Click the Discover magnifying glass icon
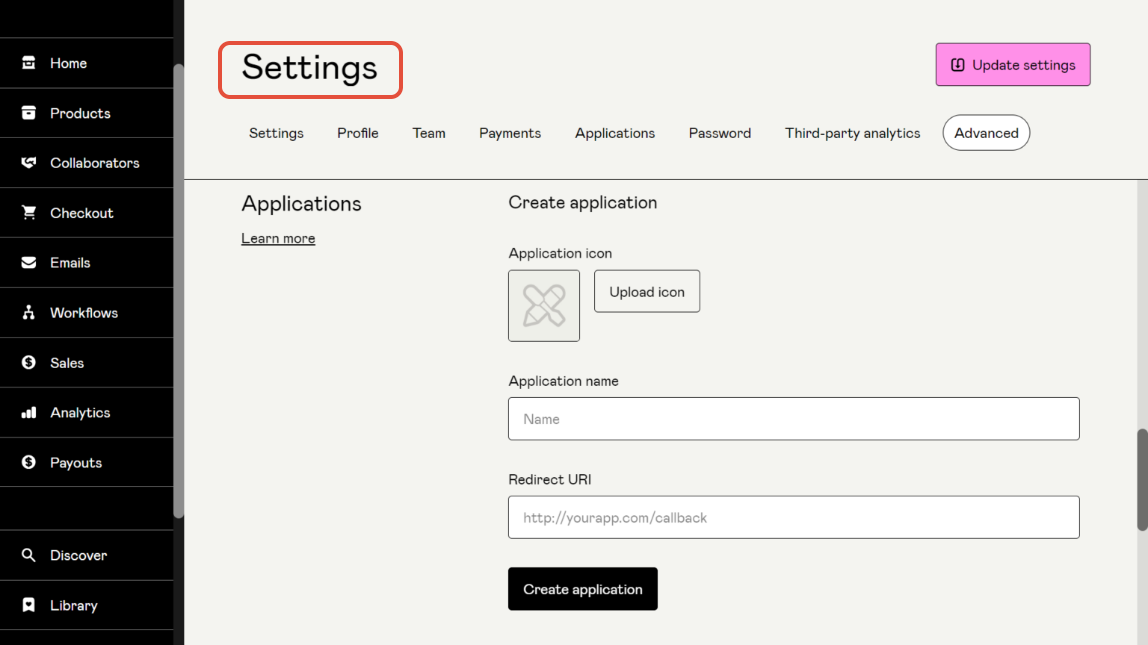Screen dimensions: 1148x645 (x=29, y=555)
